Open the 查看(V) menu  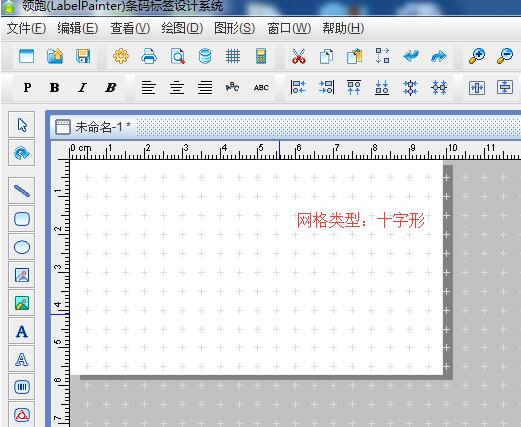[130, 28]
